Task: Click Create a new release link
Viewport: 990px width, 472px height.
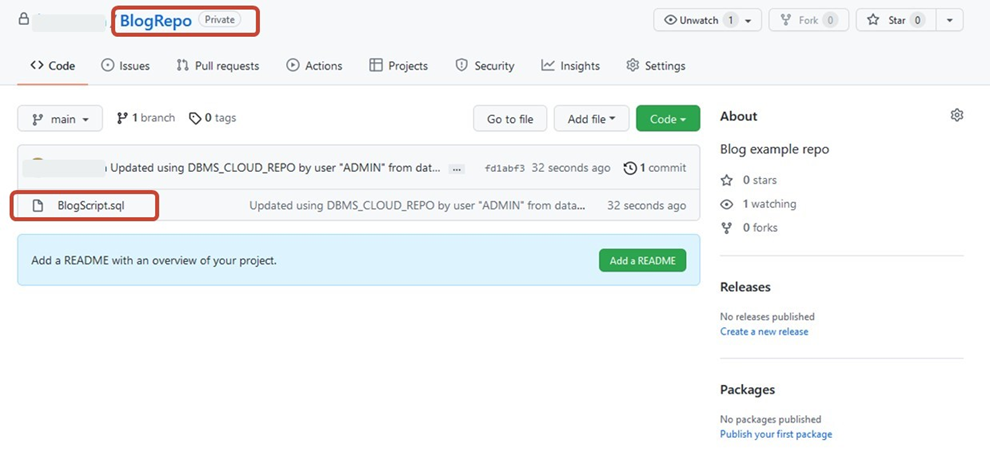Action: tap(764, 332)
